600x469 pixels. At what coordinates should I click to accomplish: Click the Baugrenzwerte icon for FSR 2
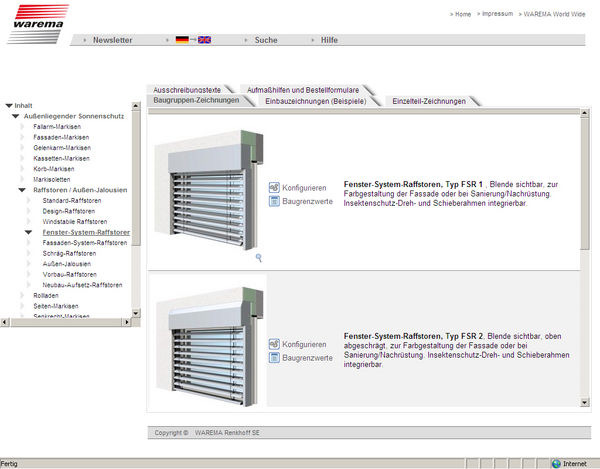click(274, 357)
